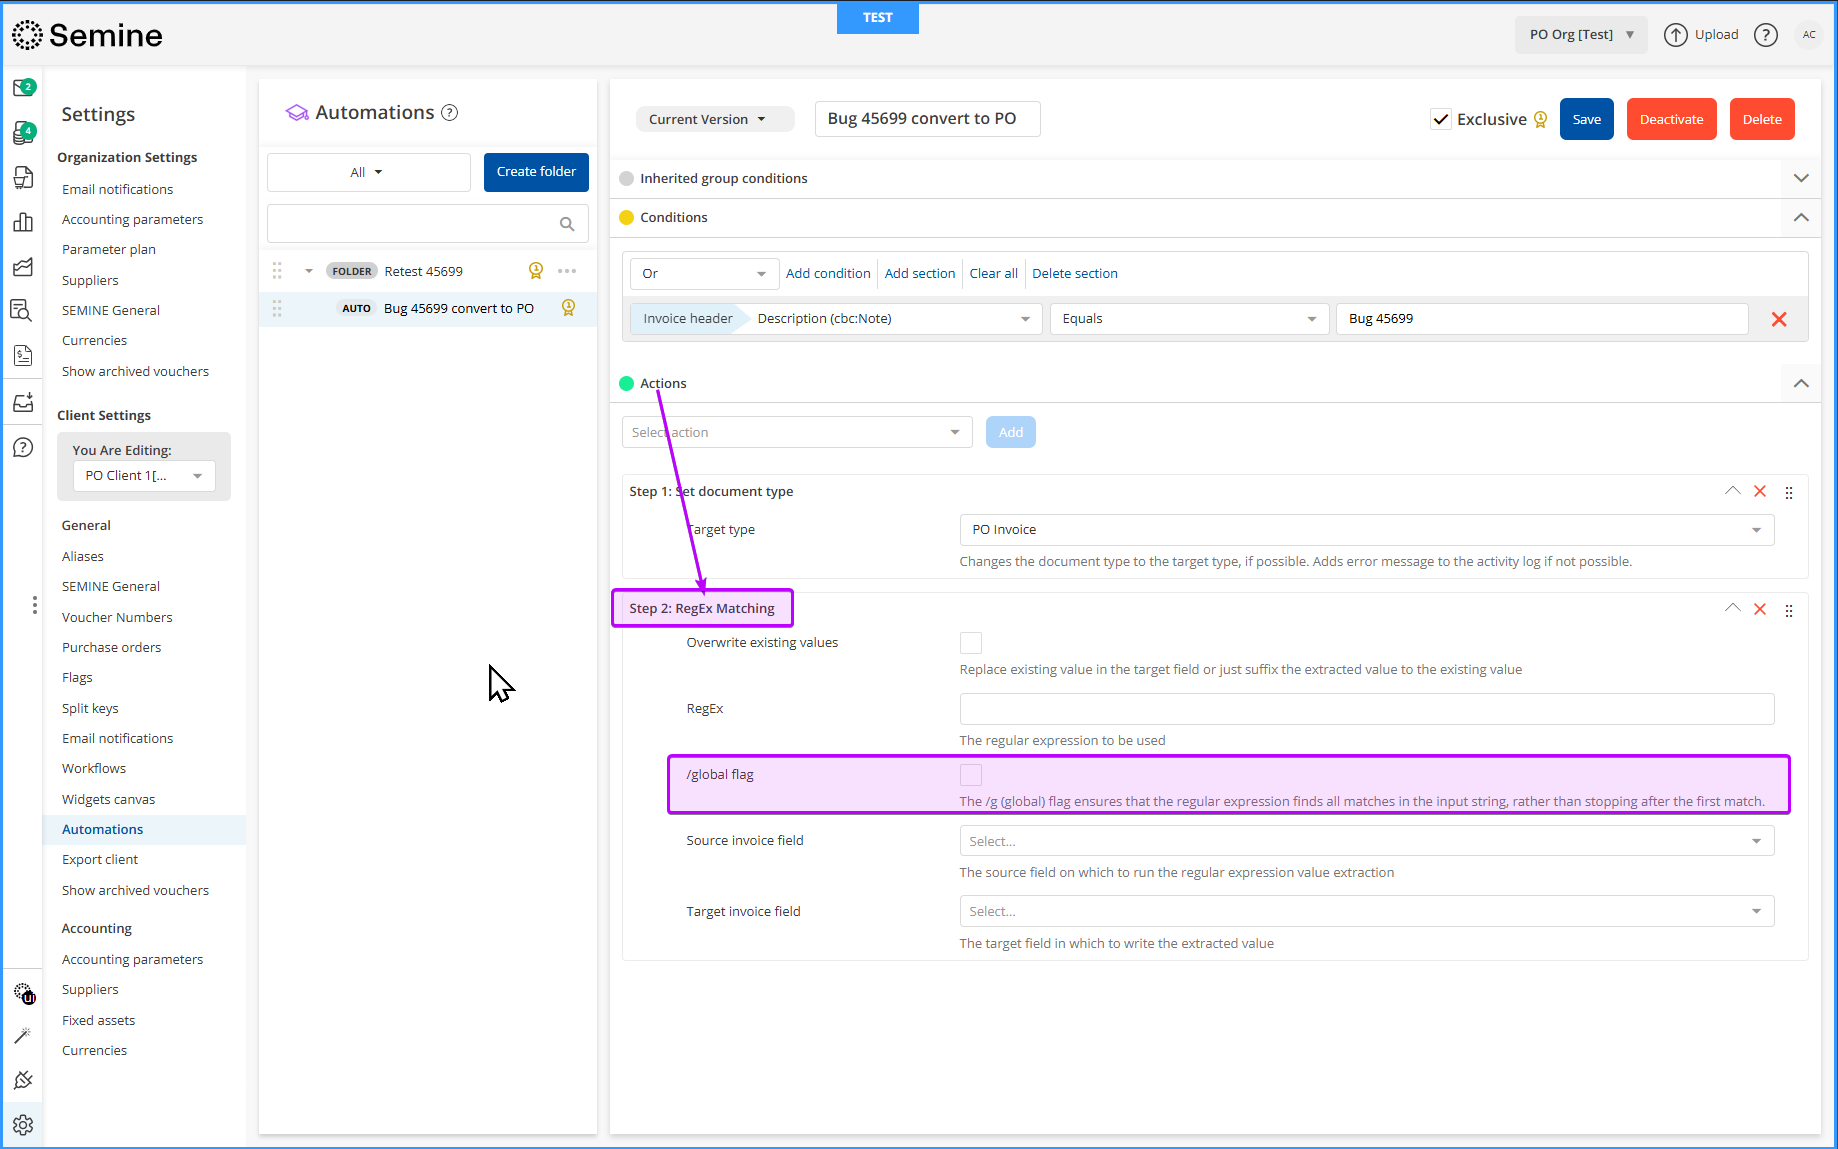Viewport: 1838px width, 1149px height.
Task: Open the PO Org [Test] selector
Action: [1580, 34]
